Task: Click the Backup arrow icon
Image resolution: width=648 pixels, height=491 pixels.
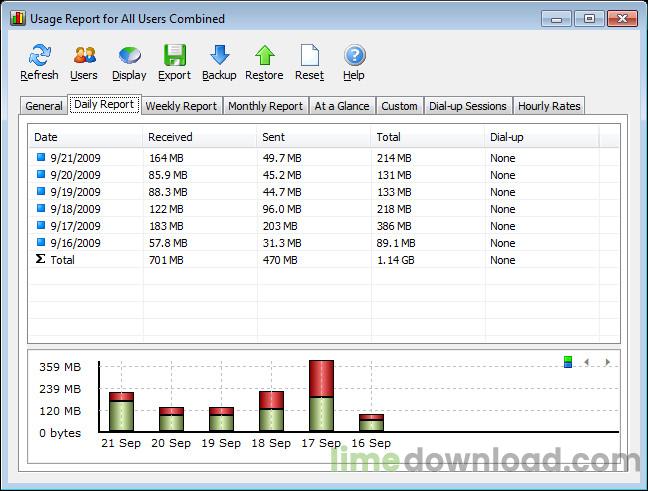Action: [219, 56]
